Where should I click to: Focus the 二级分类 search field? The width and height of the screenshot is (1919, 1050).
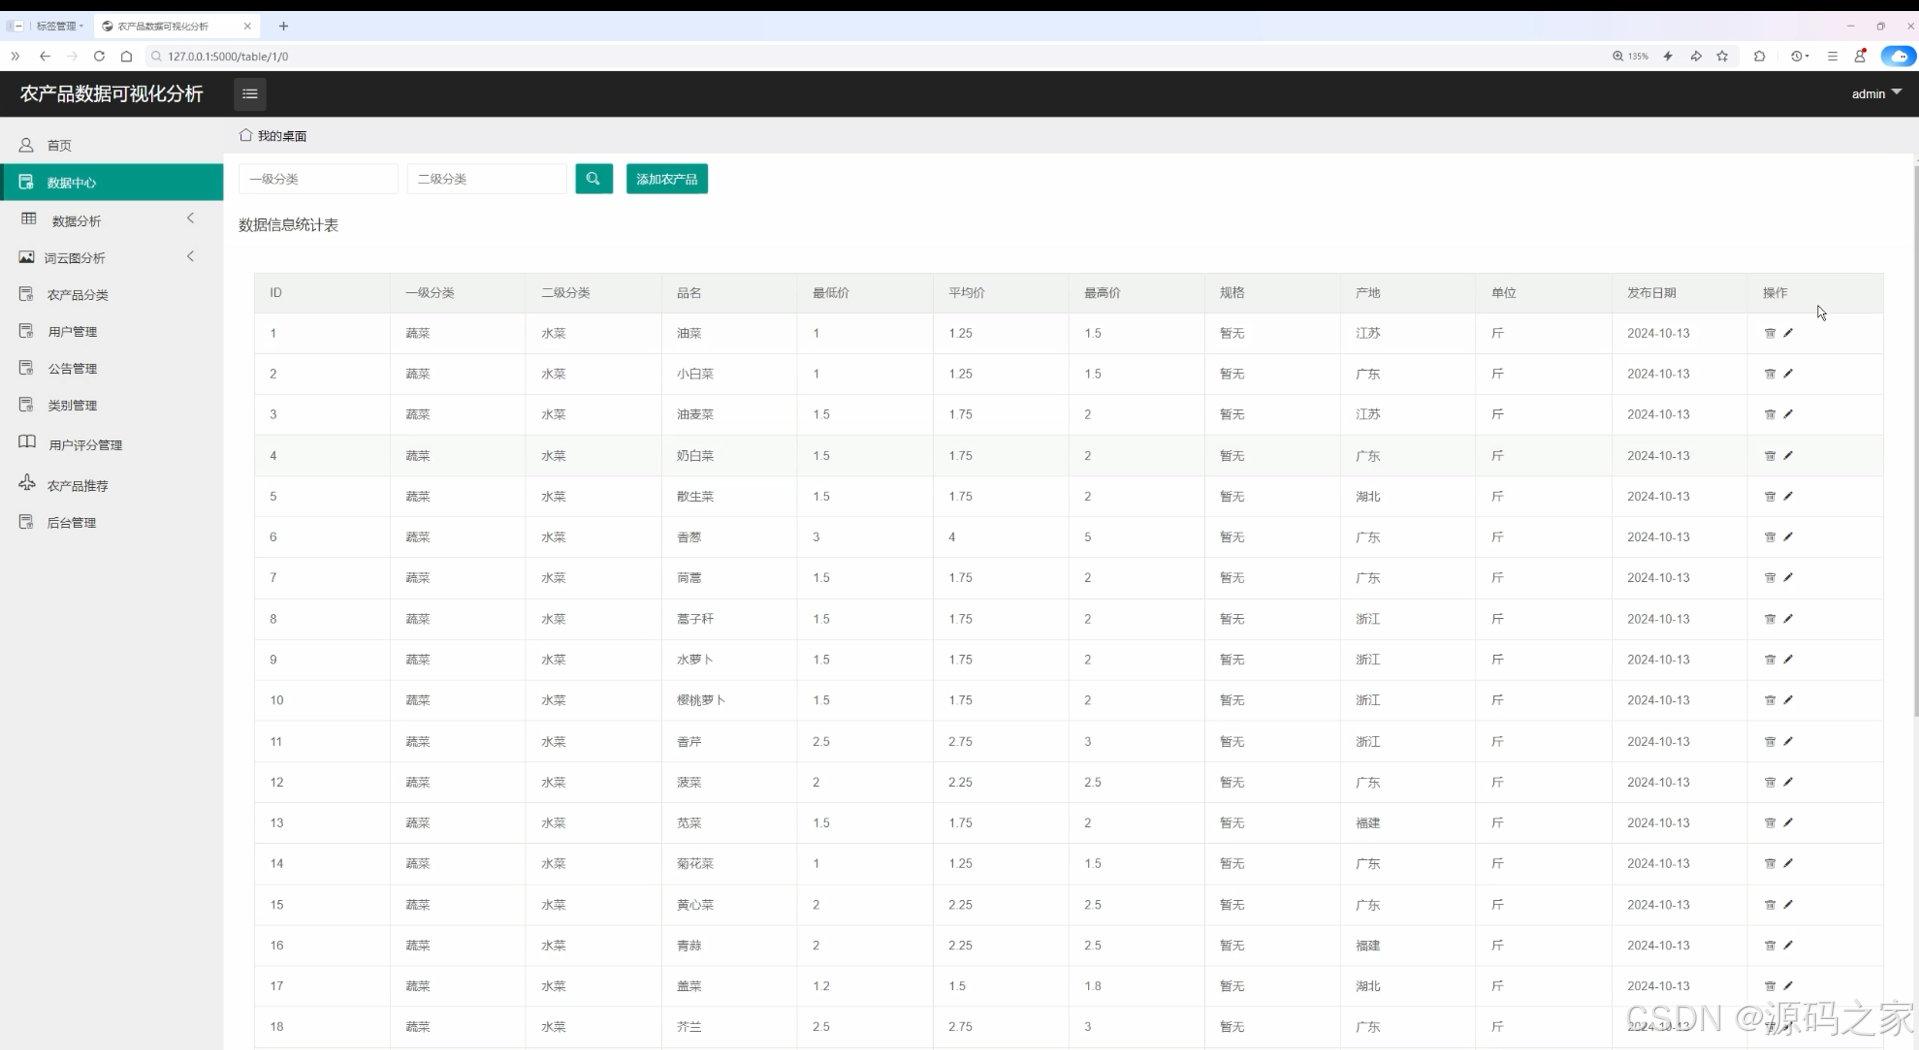click(x=487, y=179)
